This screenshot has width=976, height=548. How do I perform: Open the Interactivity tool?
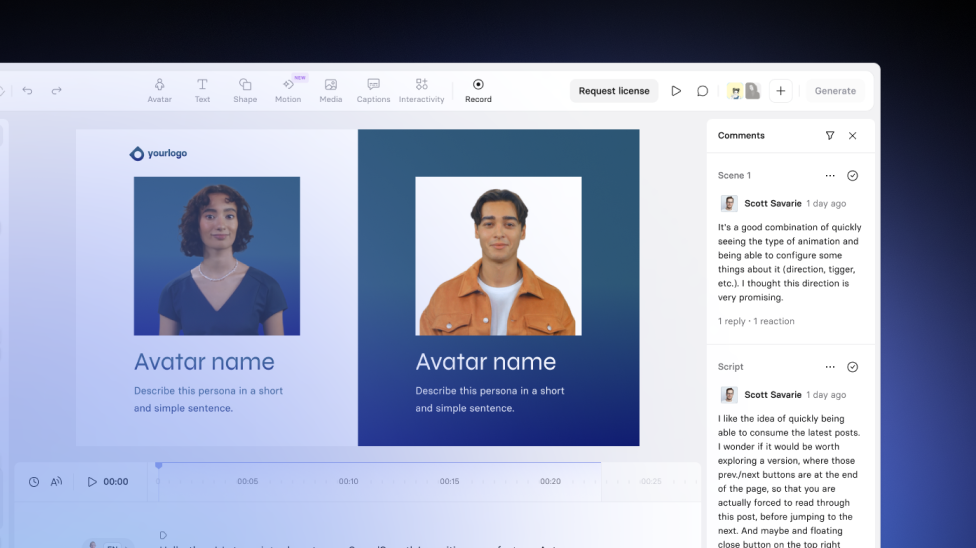[x=421, y=91]
